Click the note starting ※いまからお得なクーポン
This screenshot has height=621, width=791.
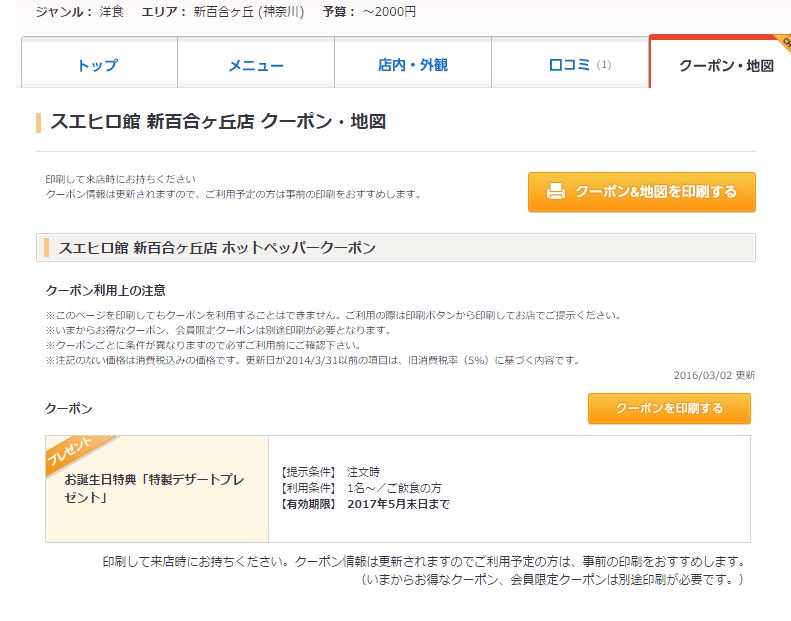219,330
